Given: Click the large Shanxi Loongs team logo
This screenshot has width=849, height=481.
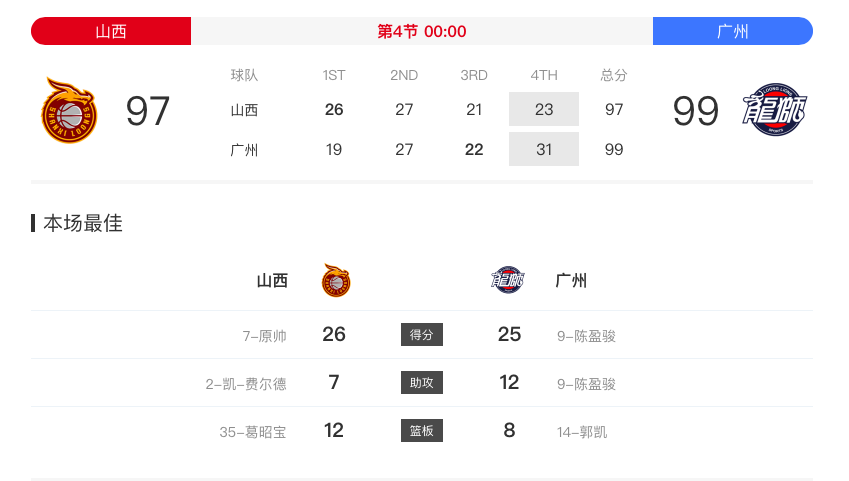Looking at the screenshot, I should pyautogui.click(x=69, y=110).
